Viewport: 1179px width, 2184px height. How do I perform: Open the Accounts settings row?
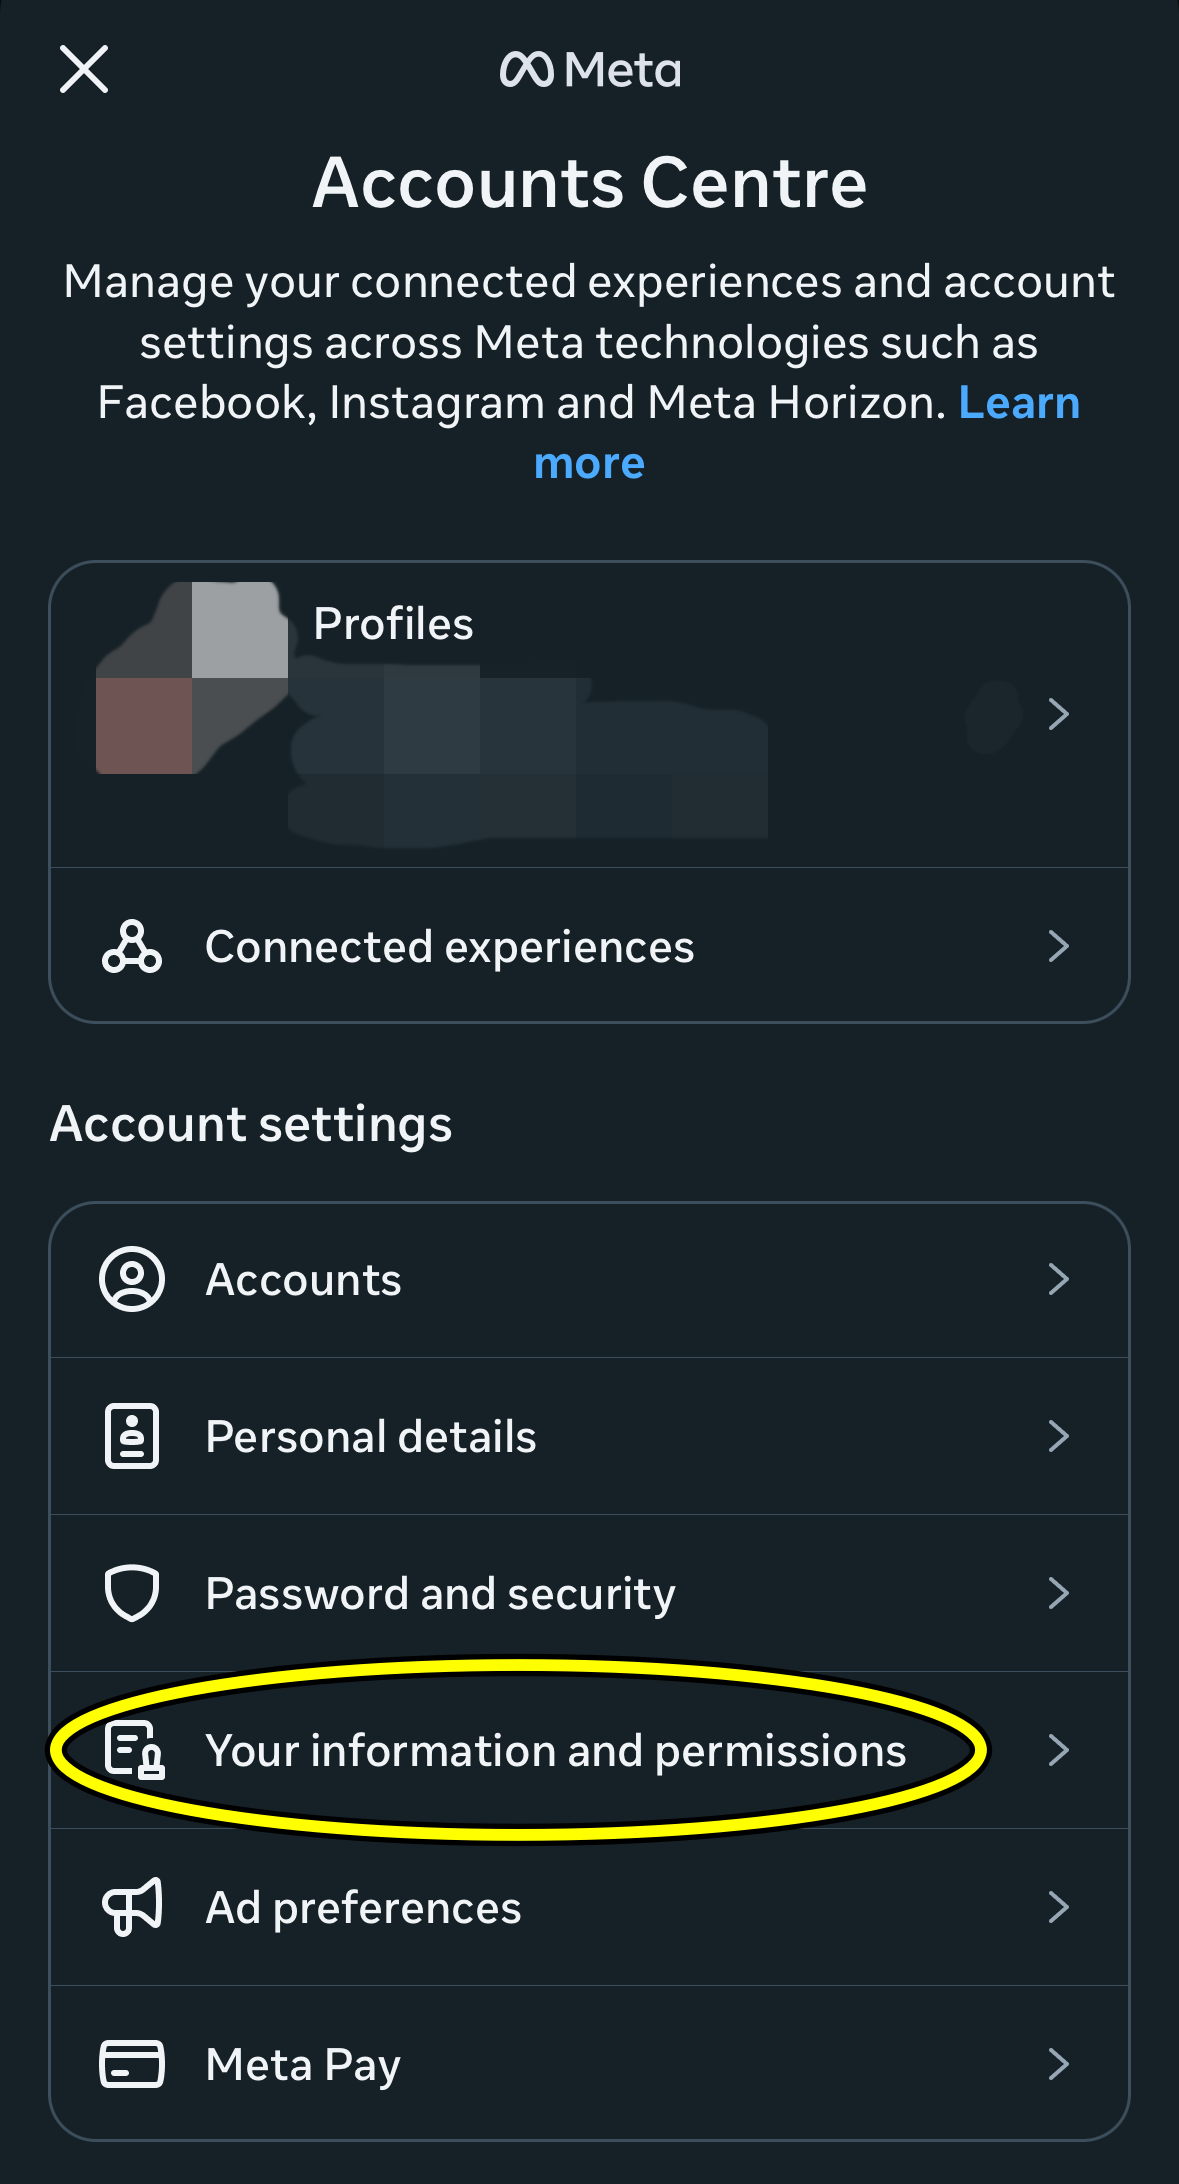pos(590,1280)
